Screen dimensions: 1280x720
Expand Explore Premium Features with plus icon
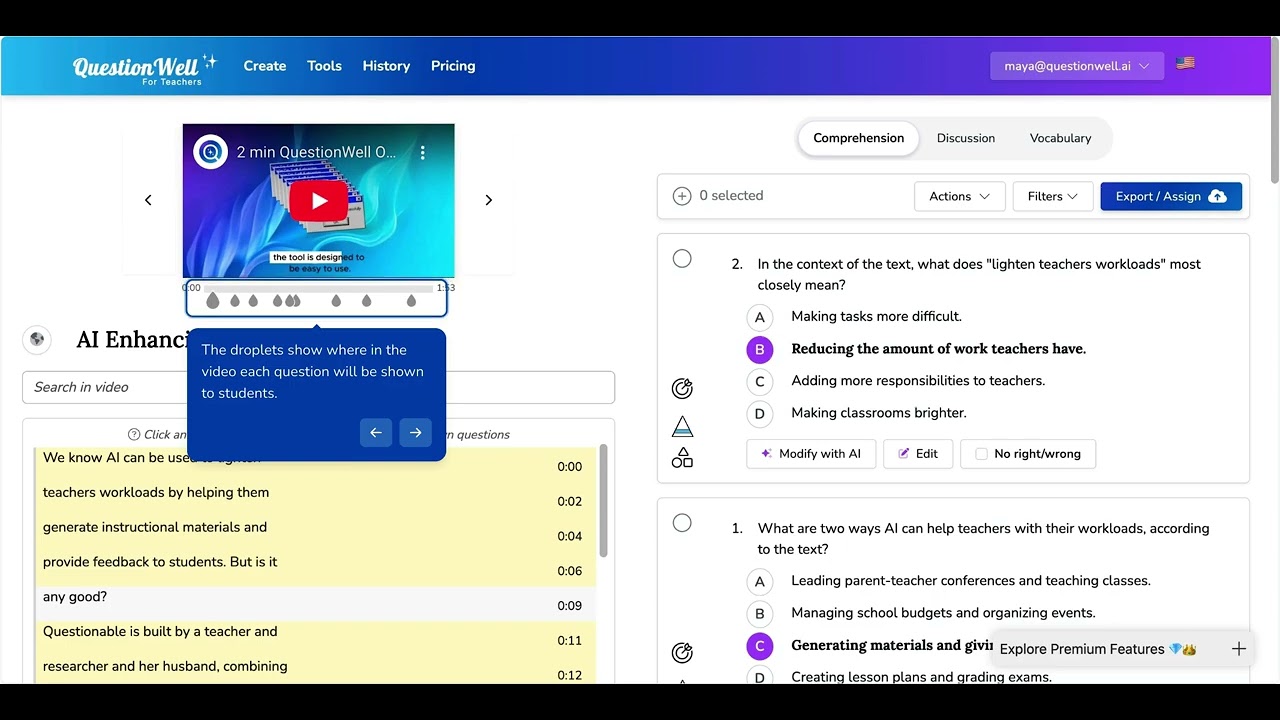1239,649
